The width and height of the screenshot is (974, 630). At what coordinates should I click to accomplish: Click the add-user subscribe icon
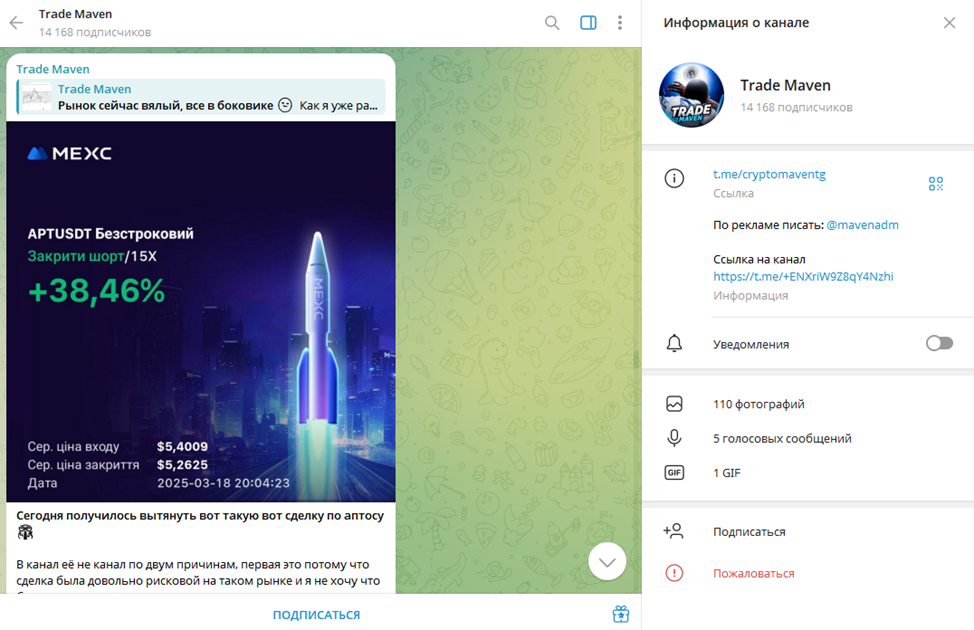(x=673, y=531)
